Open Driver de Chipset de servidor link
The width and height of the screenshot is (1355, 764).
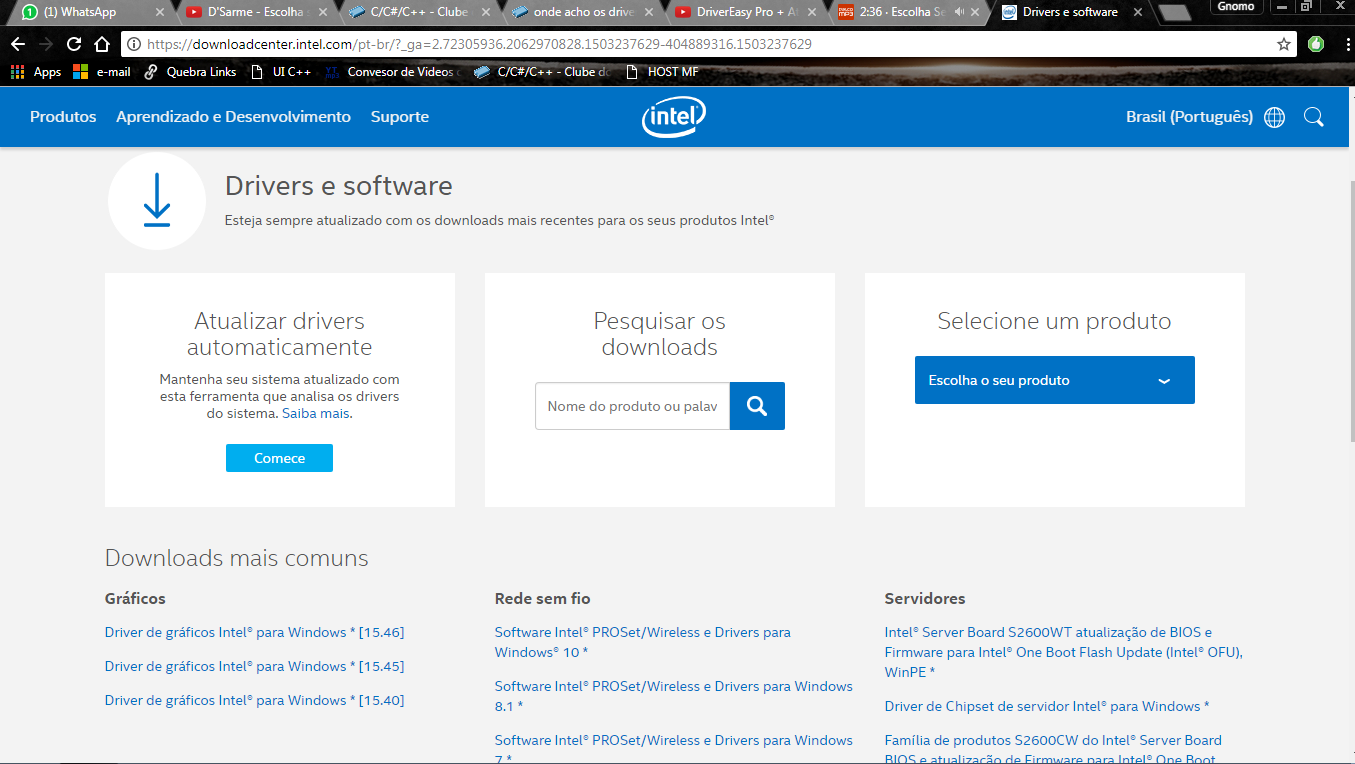click(x=1047, y=706)
